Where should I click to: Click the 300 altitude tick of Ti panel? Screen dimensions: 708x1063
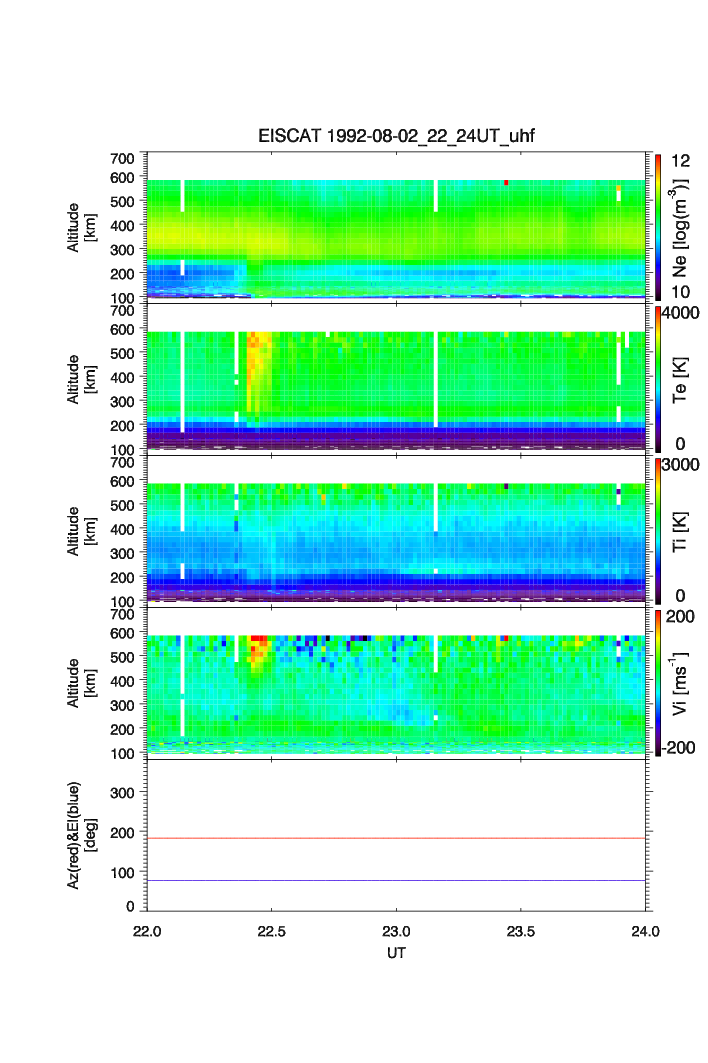[122, 553]
